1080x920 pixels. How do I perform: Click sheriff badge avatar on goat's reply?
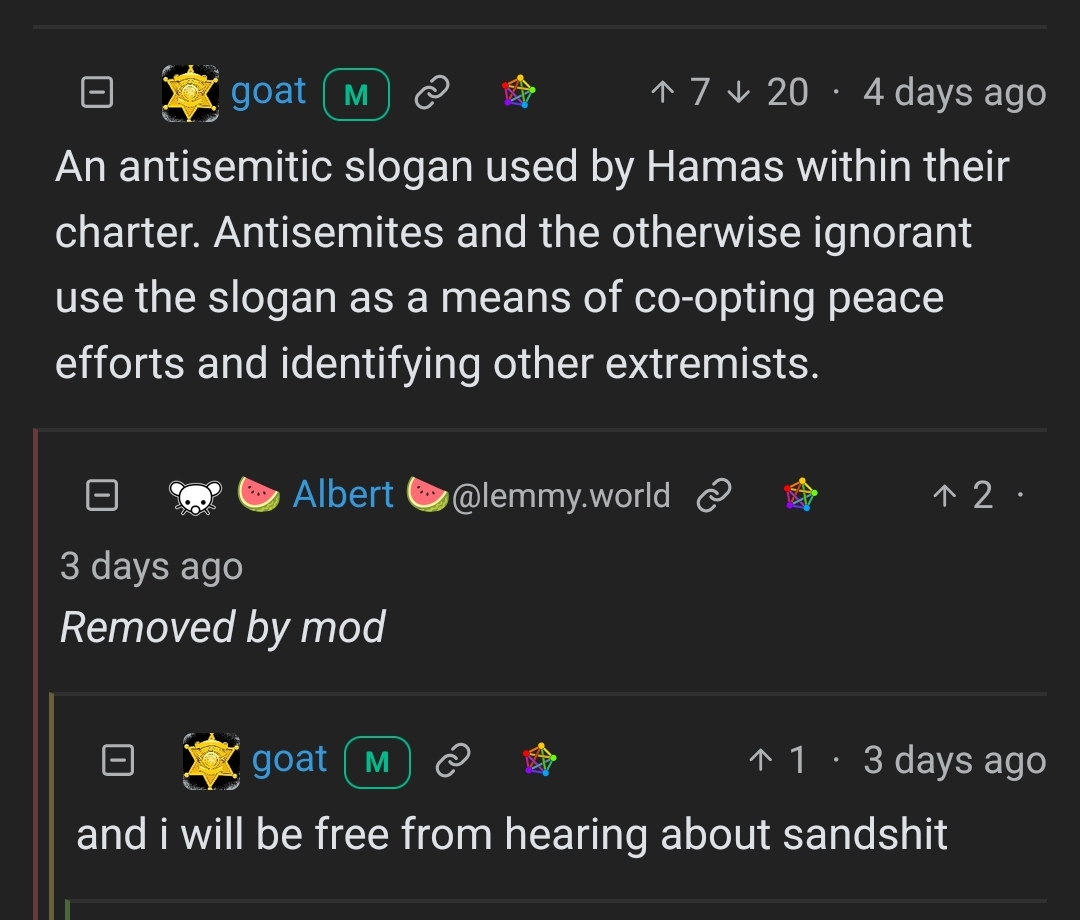[212, 762]
